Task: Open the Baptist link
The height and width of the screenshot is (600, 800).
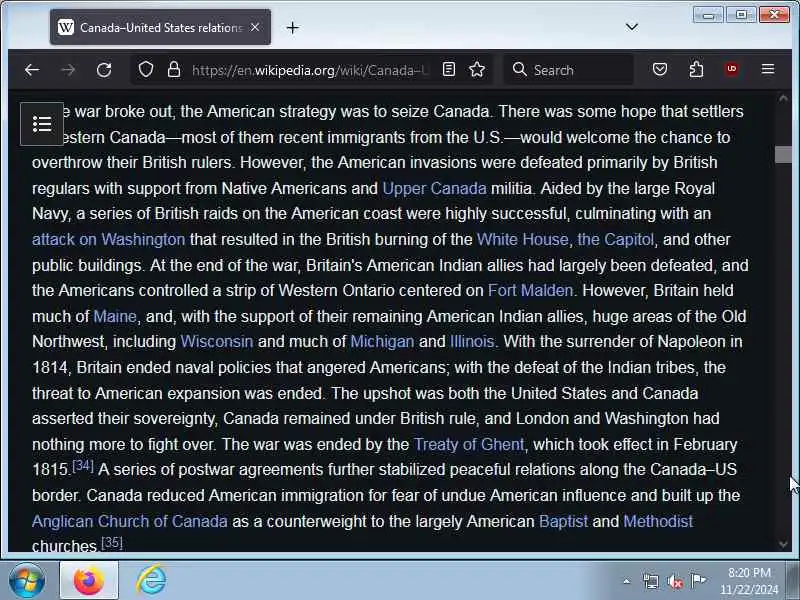Action: [x=563, y=521]
